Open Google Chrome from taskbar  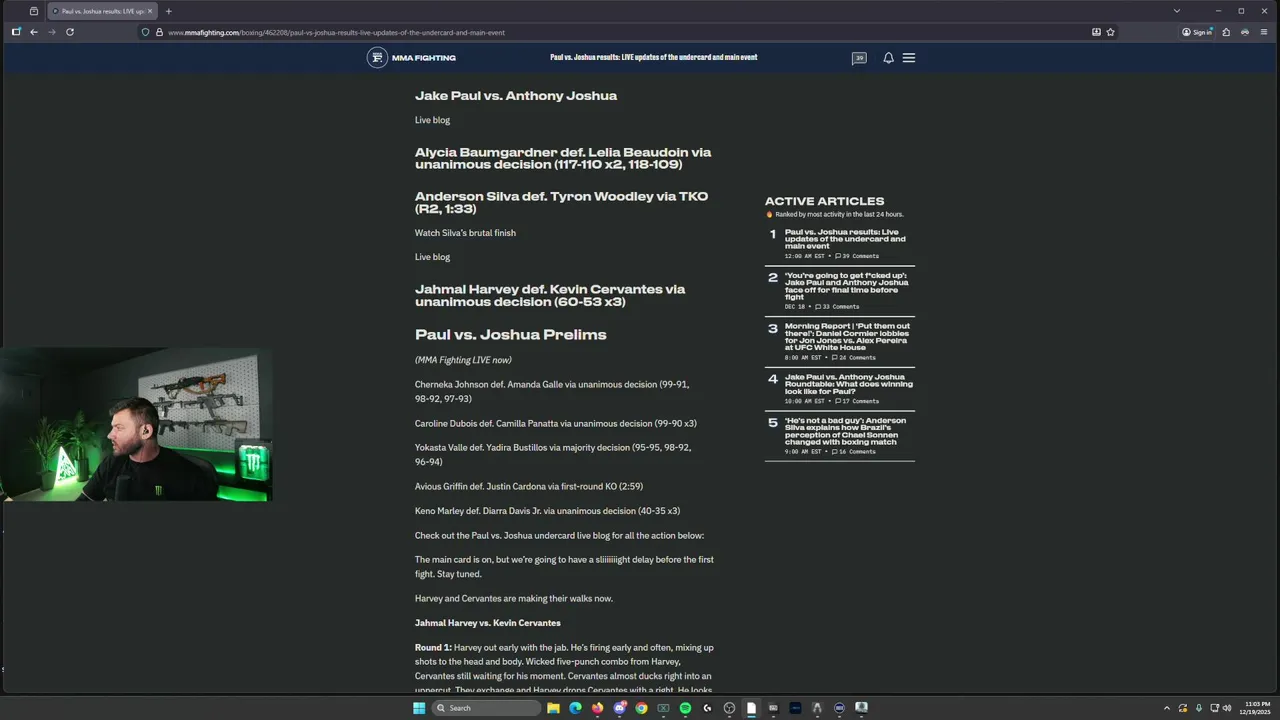click(641, 708)
